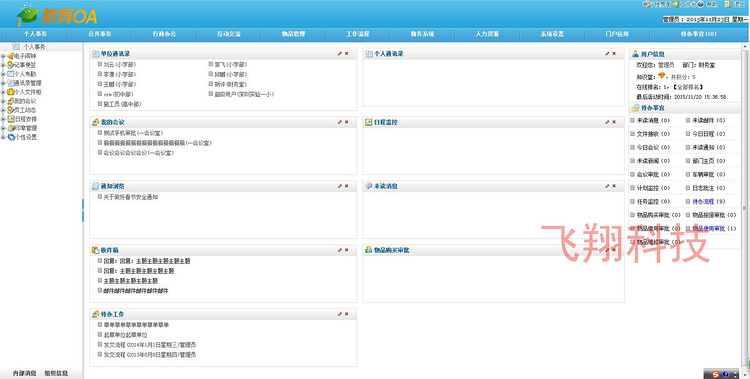Expand the 员工动态 tree node
750x379 pixels.
[3, 110]
